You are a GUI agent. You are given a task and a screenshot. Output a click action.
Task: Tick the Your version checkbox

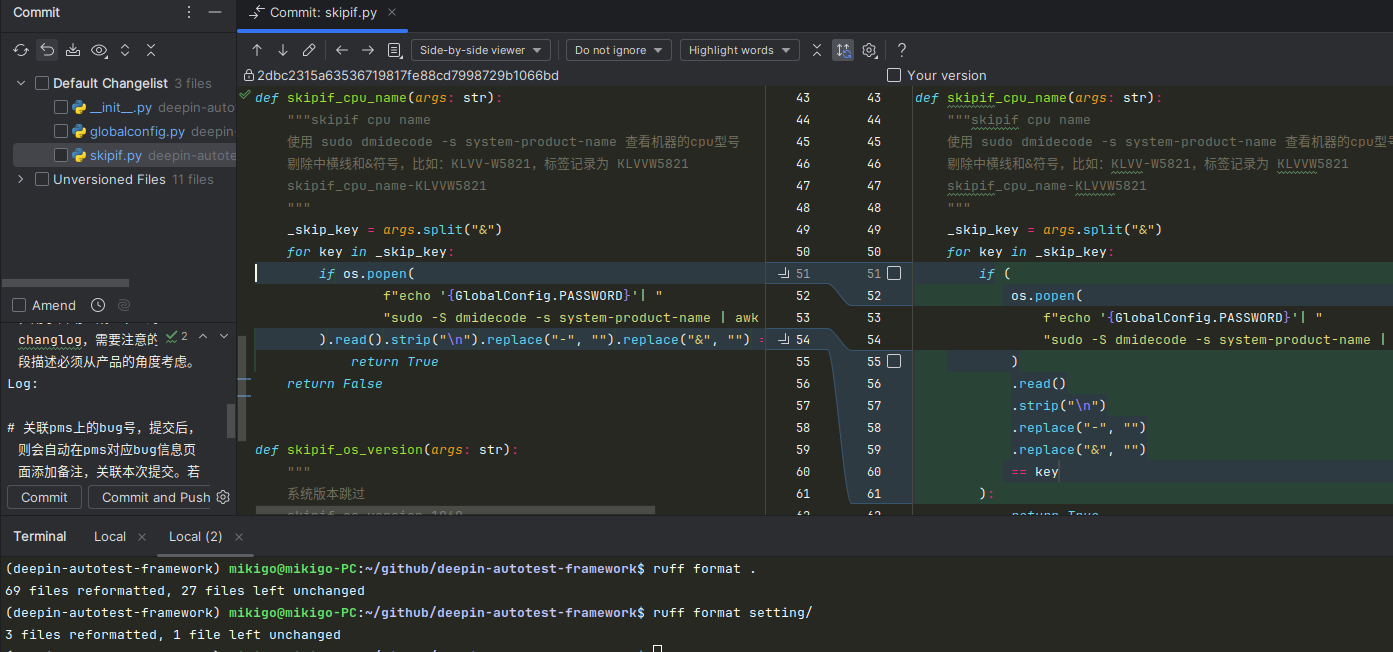894,75
